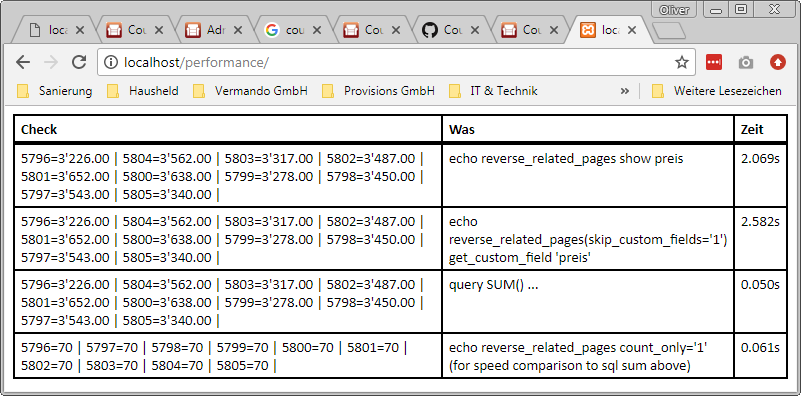
Task: Open a new tab
Action: tap(669, 31)
